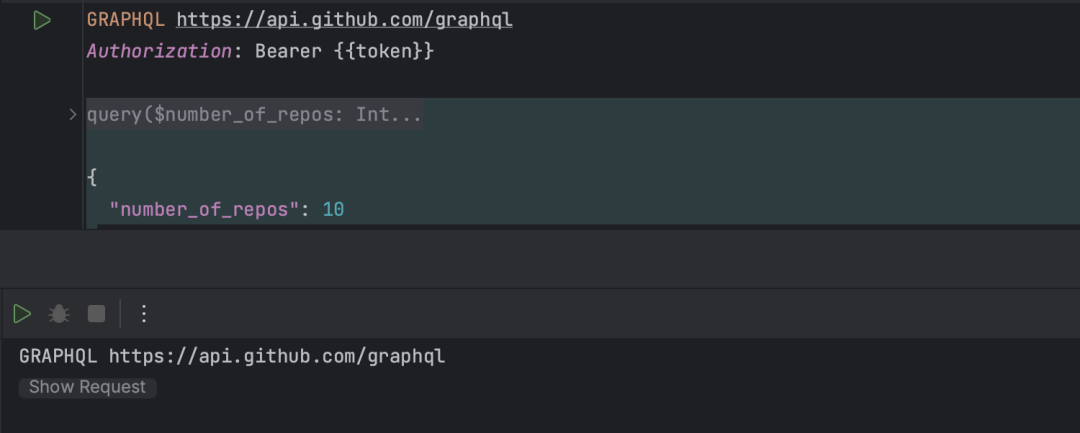Click the "number_of_repos" JSON key
The image size is (1080, 433).
(x=205, y=209)
